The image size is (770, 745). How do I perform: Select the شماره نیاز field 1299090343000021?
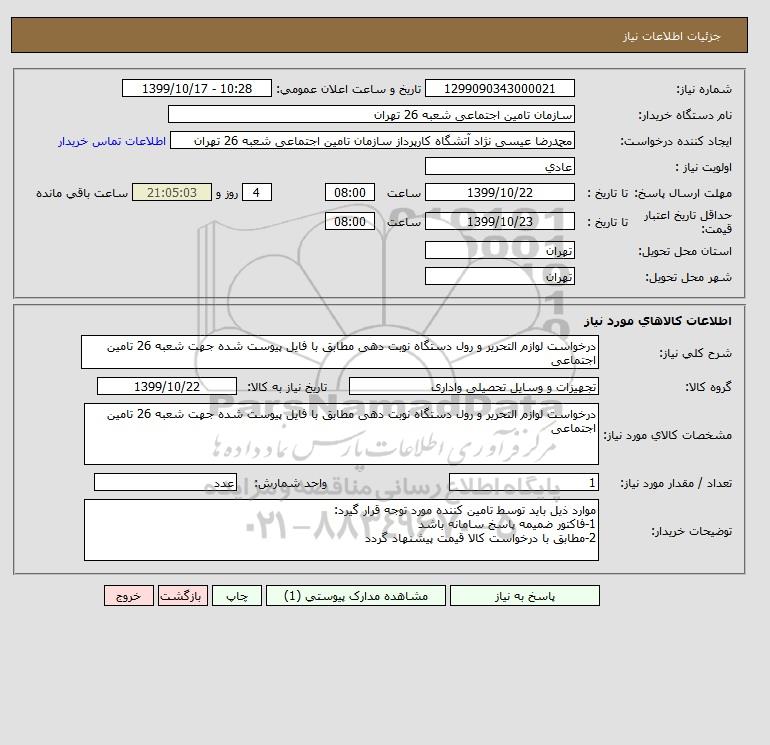pos(499,88)
